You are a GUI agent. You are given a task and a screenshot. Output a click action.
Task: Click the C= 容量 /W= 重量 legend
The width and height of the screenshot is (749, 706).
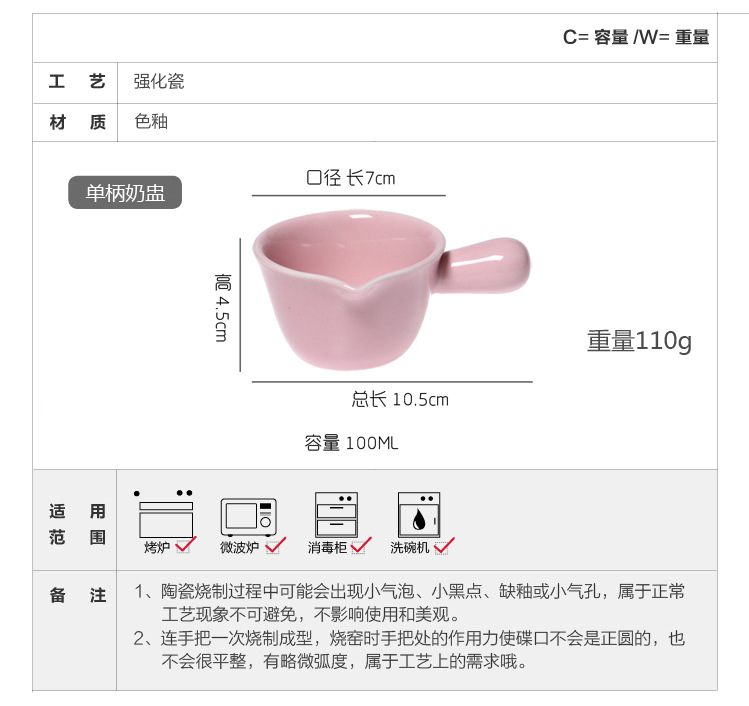(636, 37)
